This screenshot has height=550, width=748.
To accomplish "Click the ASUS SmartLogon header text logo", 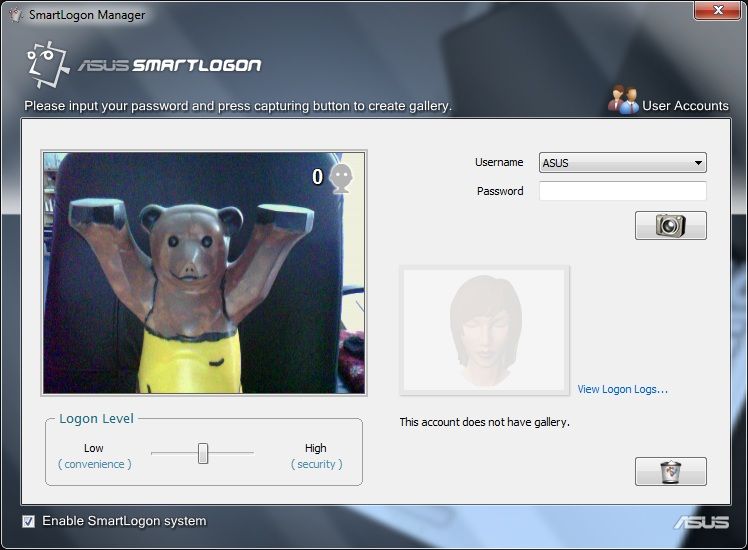I will [170, 66].
